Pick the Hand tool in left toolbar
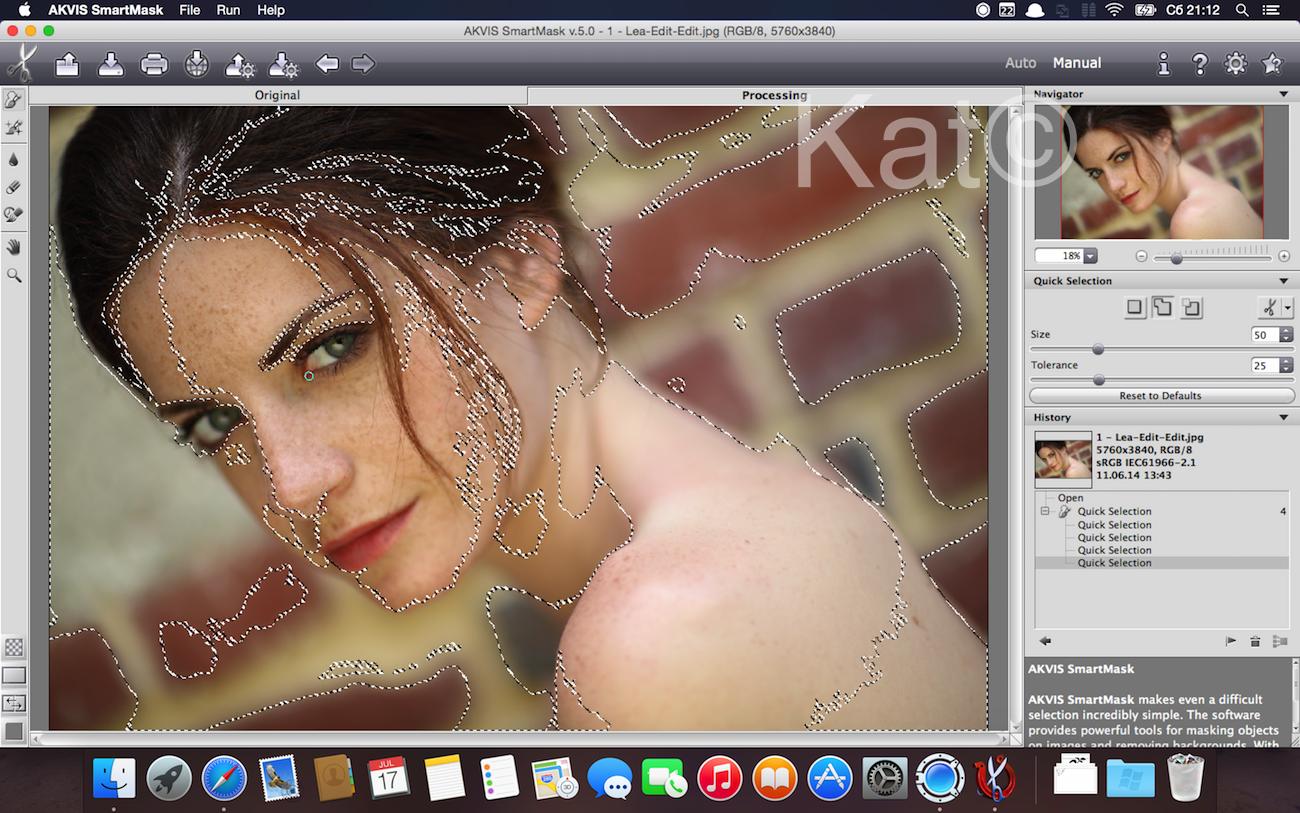The width and height of the screenshot is (1300, 813). pos(14,246)
